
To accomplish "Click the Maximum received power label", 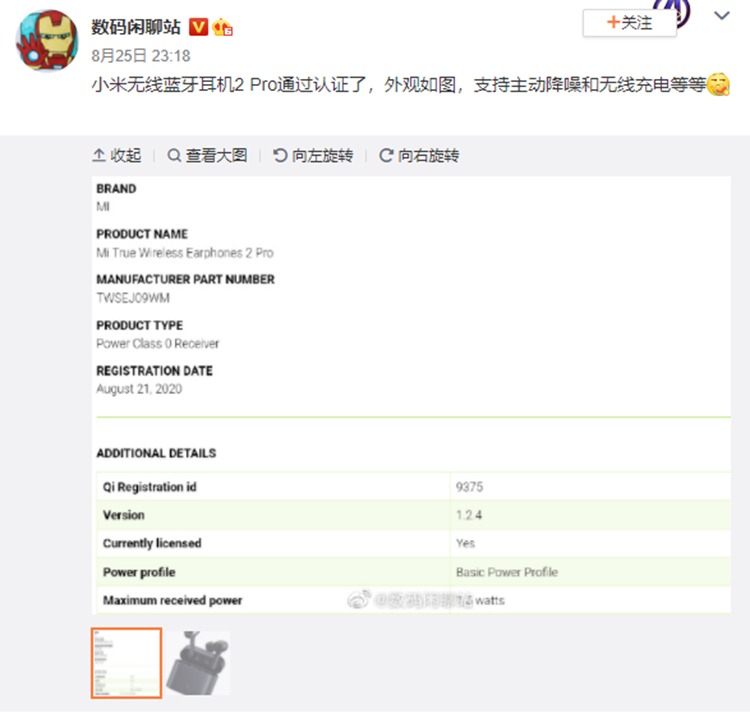I will point(173,601).
